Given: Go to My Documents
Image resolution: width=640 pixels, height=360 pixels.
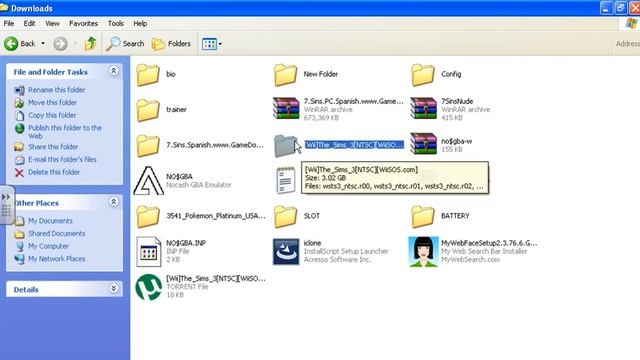Looking at the screenshot, I should [x=50, y=221].
